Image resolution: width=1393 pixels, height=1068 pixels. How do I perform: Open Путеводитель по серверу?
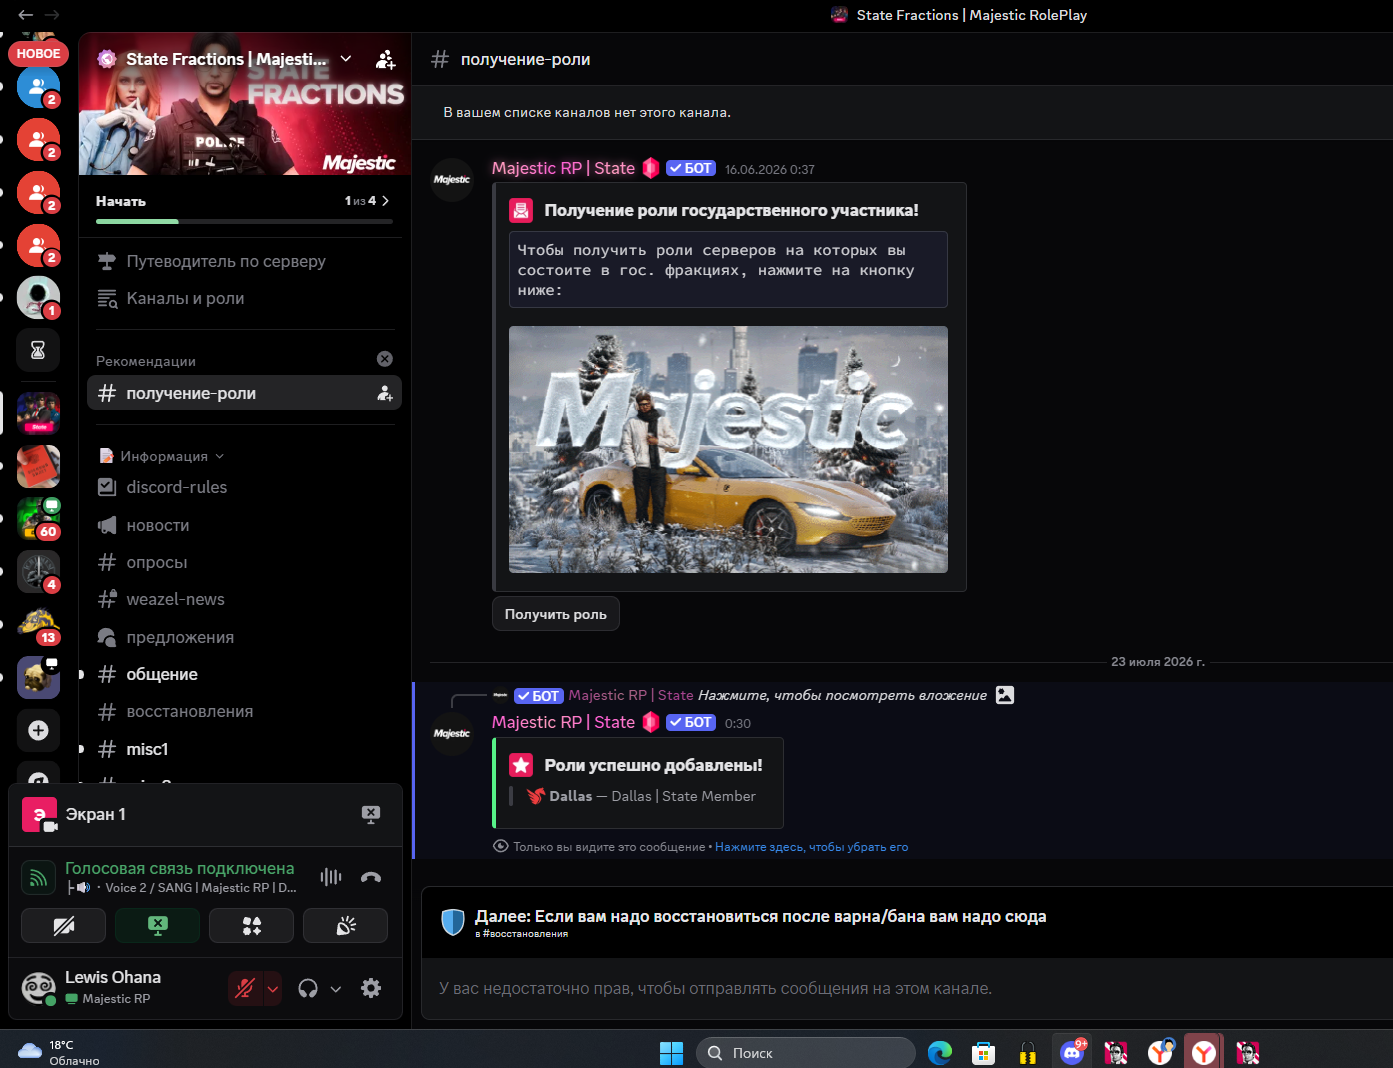(244, 261)
